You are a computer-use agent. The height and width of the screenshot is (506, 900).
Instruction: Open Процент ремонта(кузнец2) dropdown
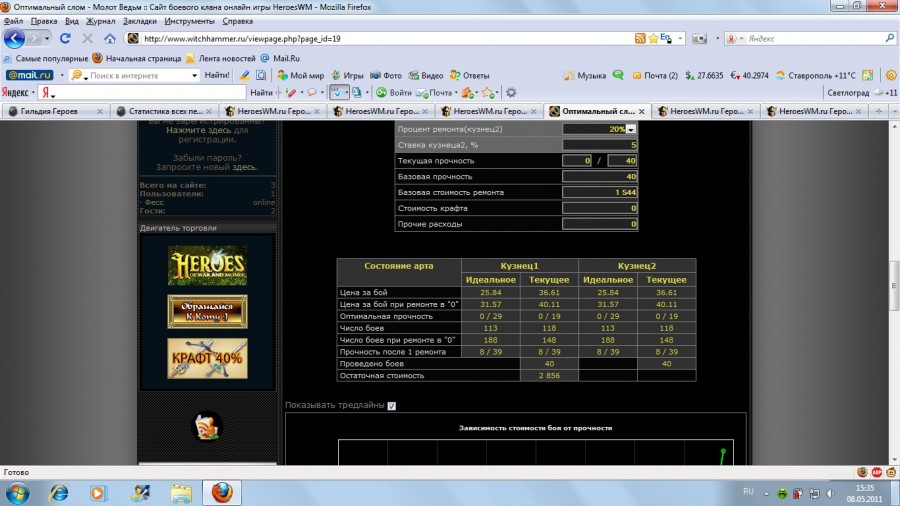[630, 129]
